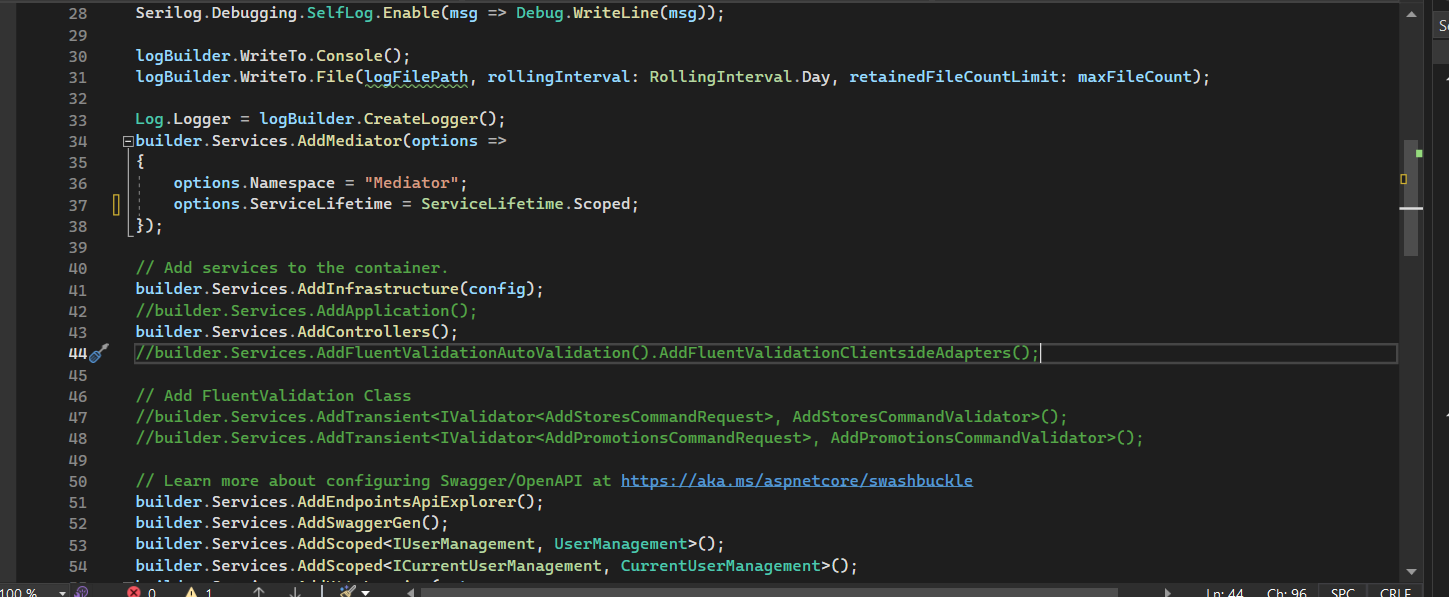Click AddFluentValidationClientsideAdapters on line 44
Image resolution: width=1449 pixels, height=597 pixels.
[834, 353]
